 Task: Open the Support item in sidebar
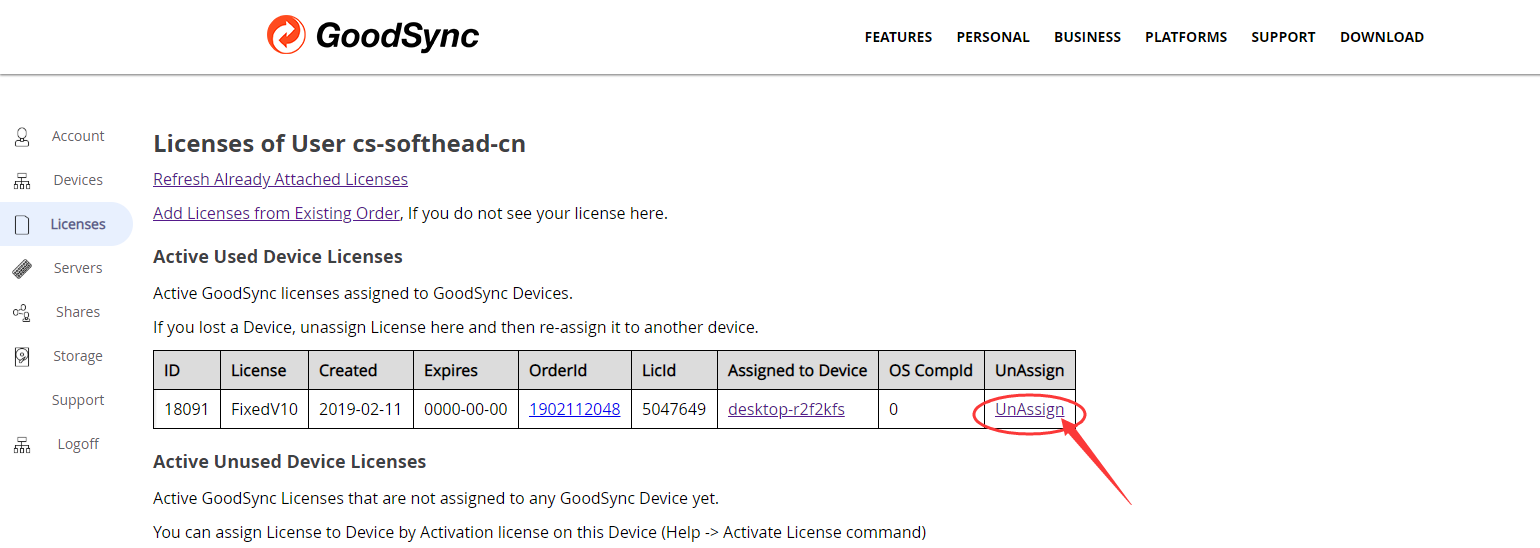78,400
